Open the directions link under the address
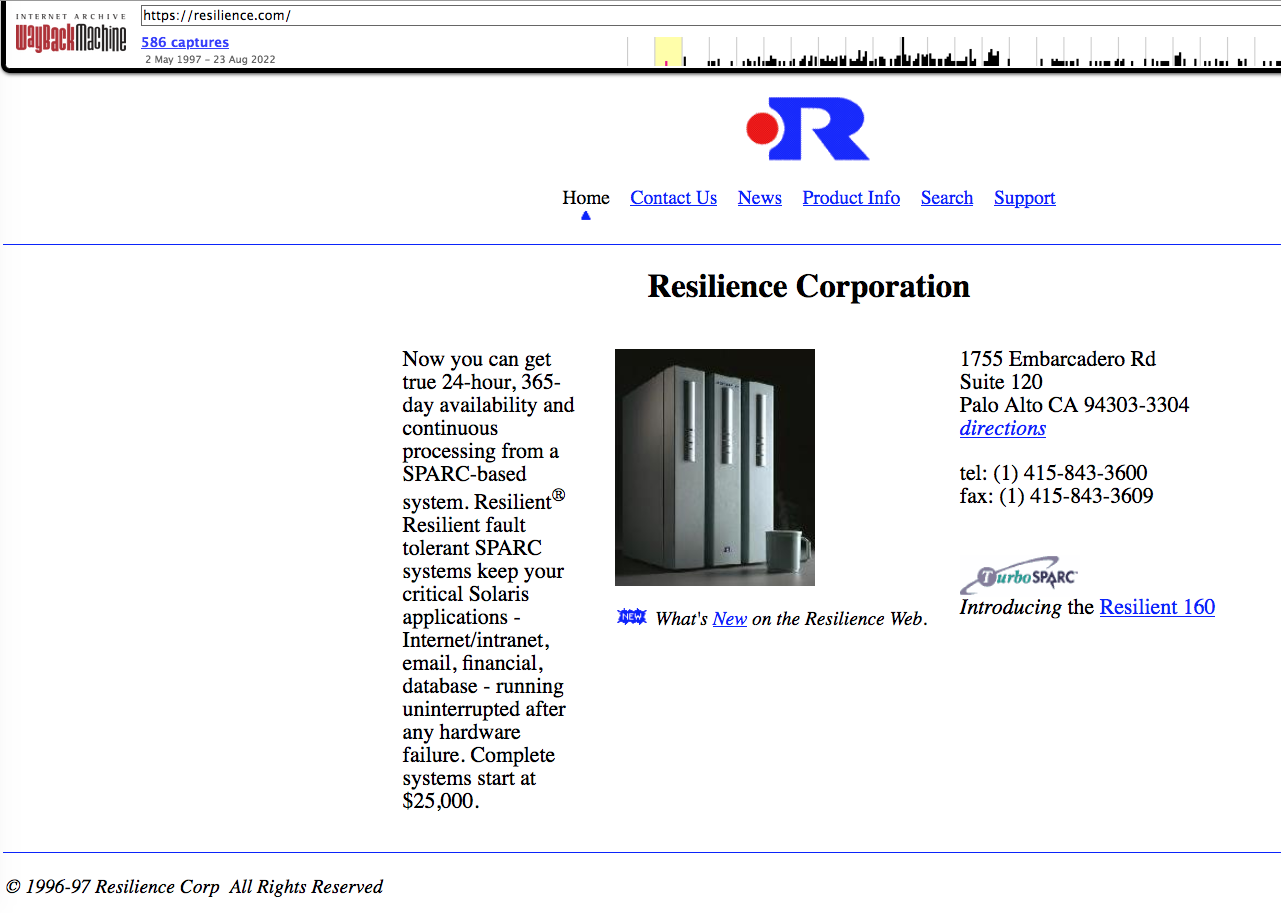Image resolution: width=1281 pixels, height=913 pixels. tap(1002, 428)
